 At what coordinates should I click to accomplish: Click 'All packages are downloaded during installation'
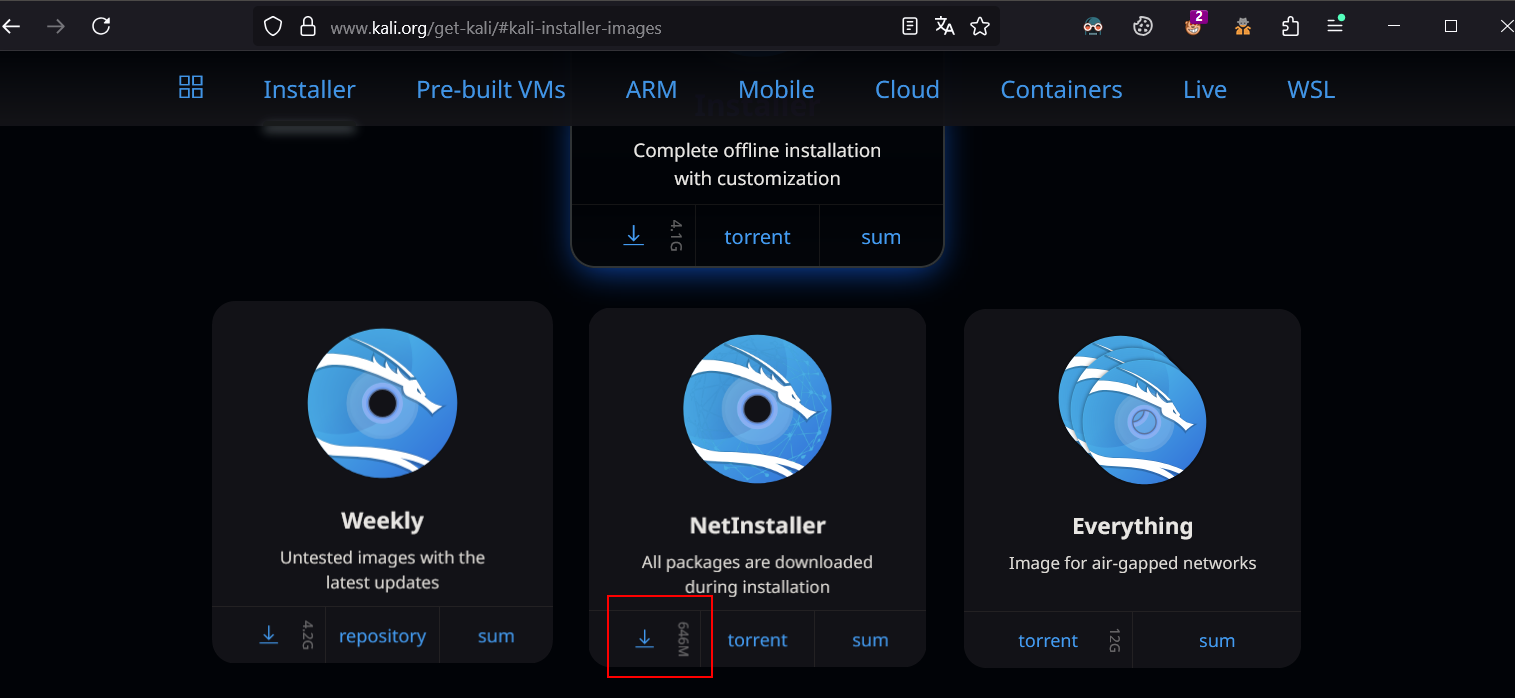point(757,575)
